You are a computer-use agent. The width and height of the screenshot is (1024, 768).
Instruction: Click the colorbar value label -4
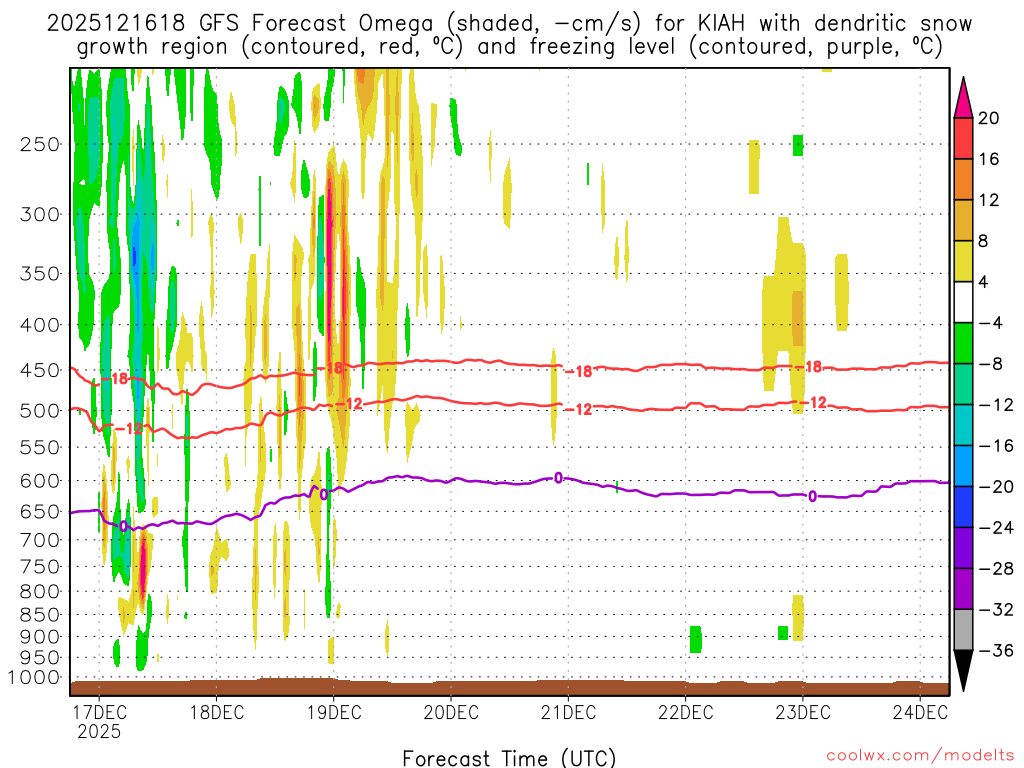991,323
